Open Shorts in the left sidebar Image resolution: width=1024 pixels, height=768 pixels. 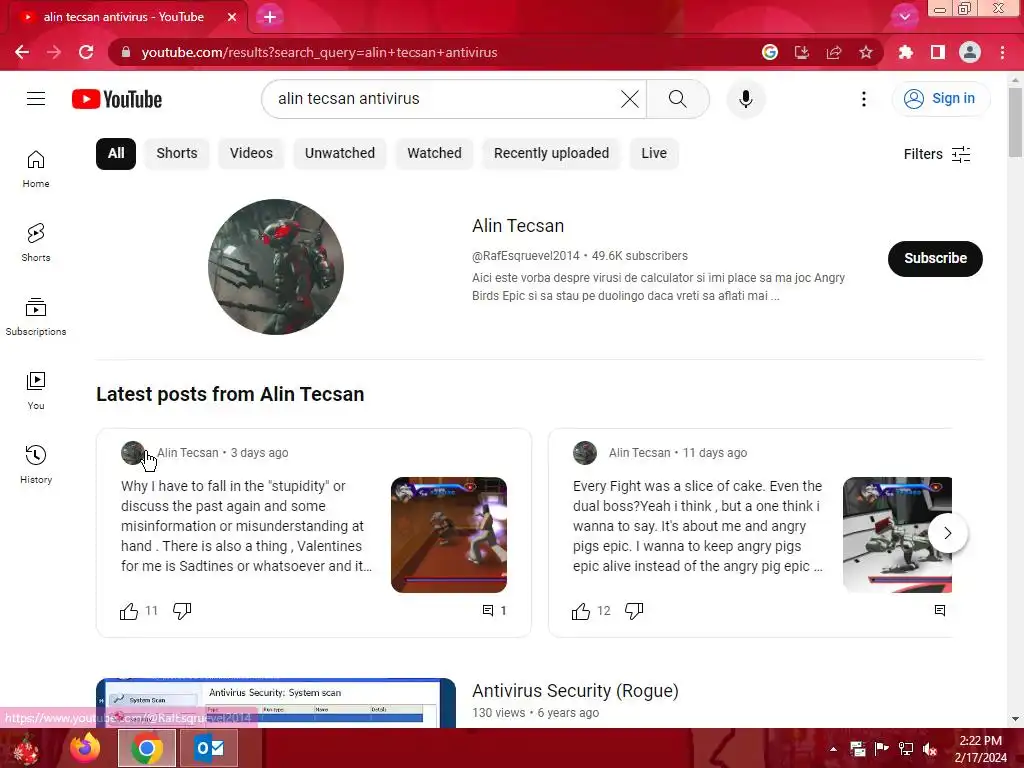pos(36,243)
